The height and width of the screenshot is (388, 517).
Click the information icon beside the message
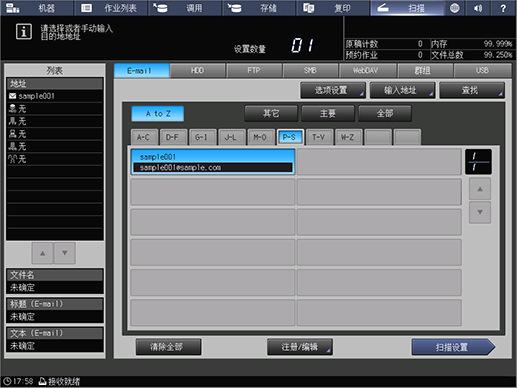(x=24, y=32)
